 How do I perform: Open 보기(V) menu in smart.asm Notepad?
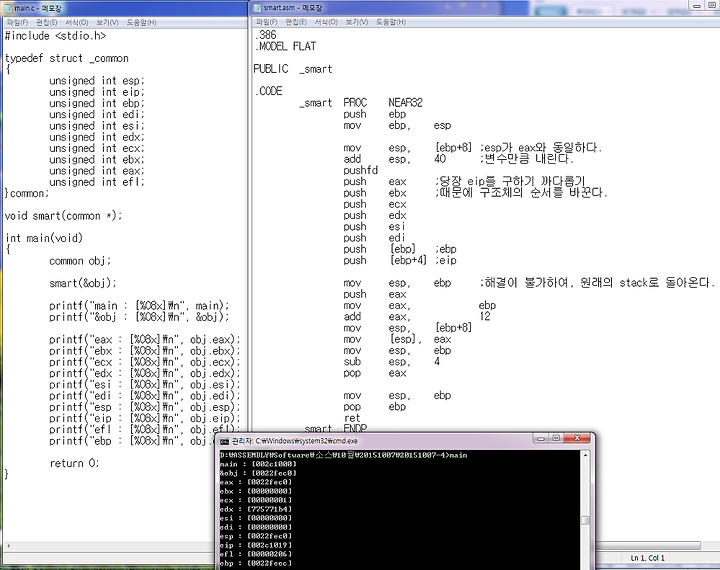click(357, 22)
